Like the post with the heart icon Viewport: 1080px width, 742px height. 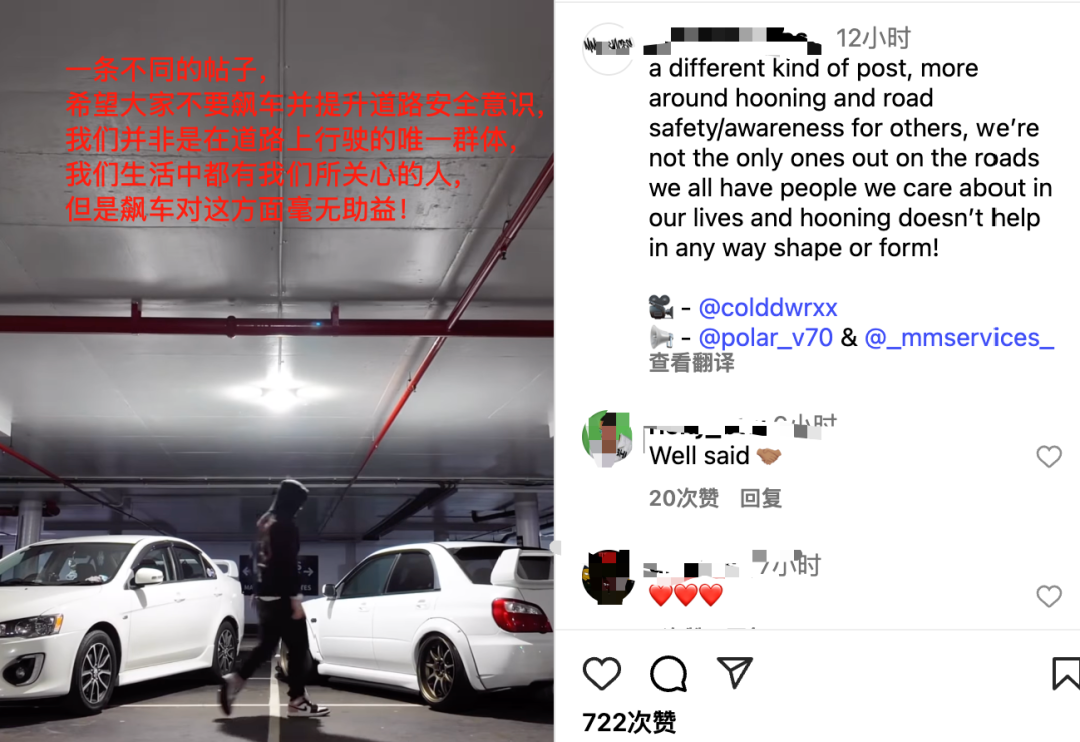[x=601, y=673]
